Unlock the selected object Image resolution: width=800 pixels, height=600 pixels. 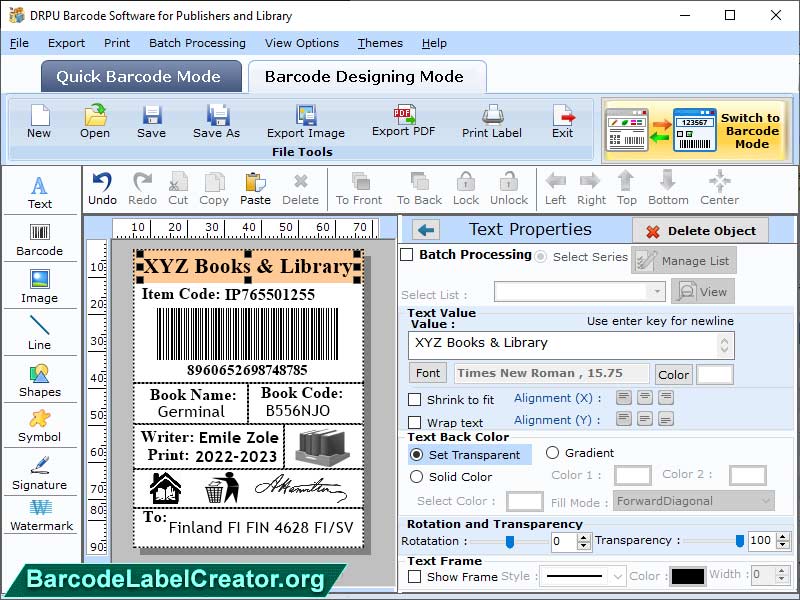(x=509, y=189)
